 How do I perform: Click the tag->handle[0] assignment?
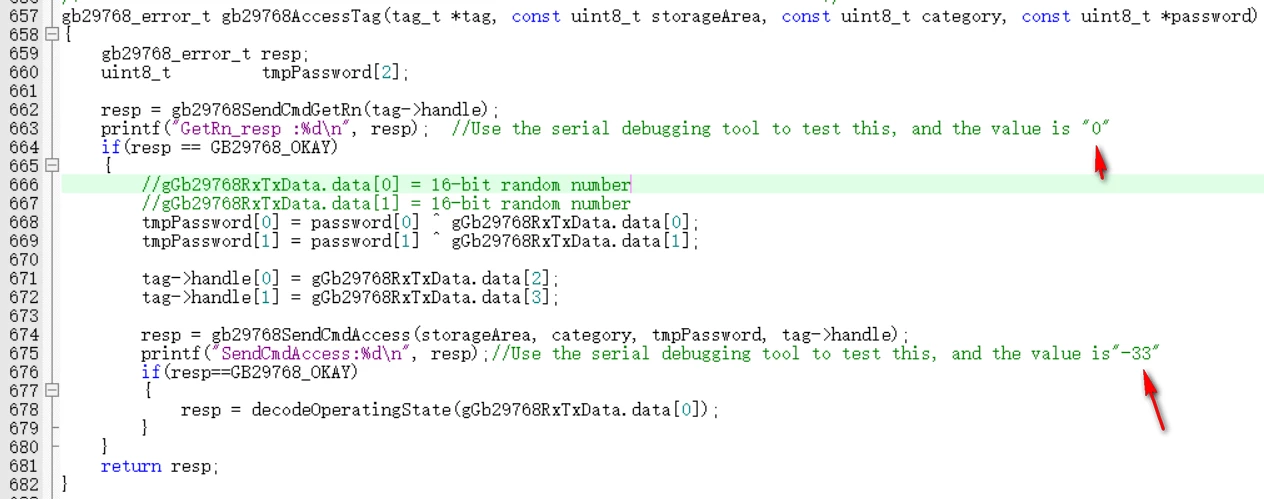point(350,279)
